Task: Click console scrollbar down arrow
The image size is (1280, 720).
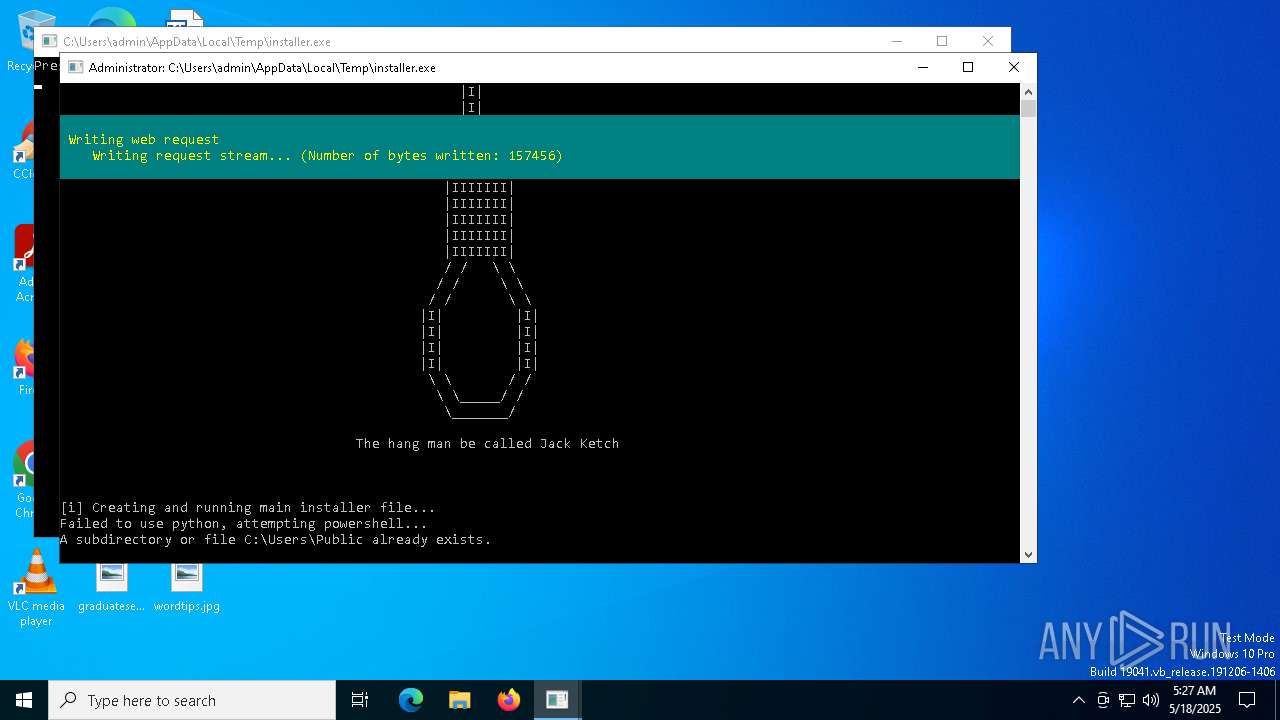Action: (x=1028, y=554)
